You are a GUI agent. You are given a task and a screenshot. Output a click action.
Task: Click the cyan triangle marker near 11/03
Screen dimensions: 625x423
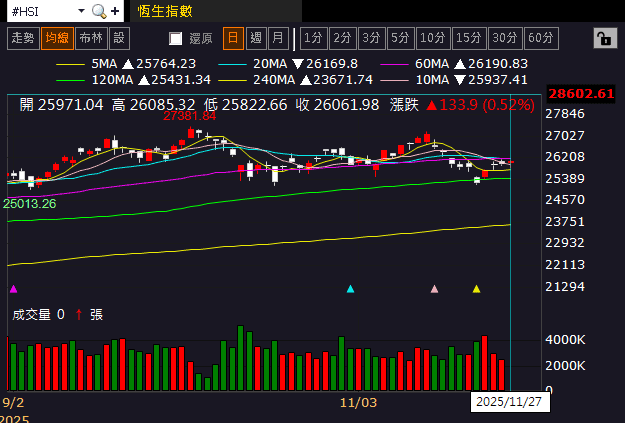tap(350, 289)
